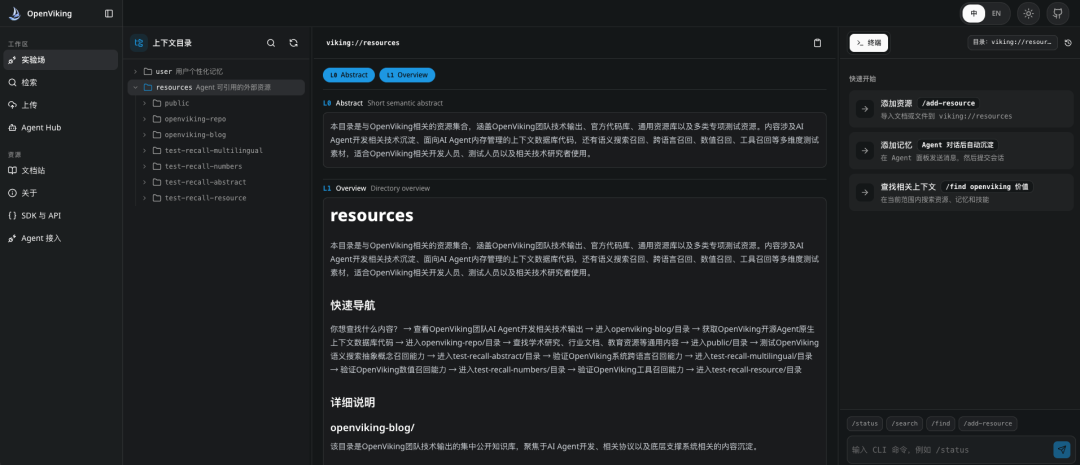Open 实验场 in the sidebar
The height and width of the screenshot is (465, 1080).
coord(61,60)
